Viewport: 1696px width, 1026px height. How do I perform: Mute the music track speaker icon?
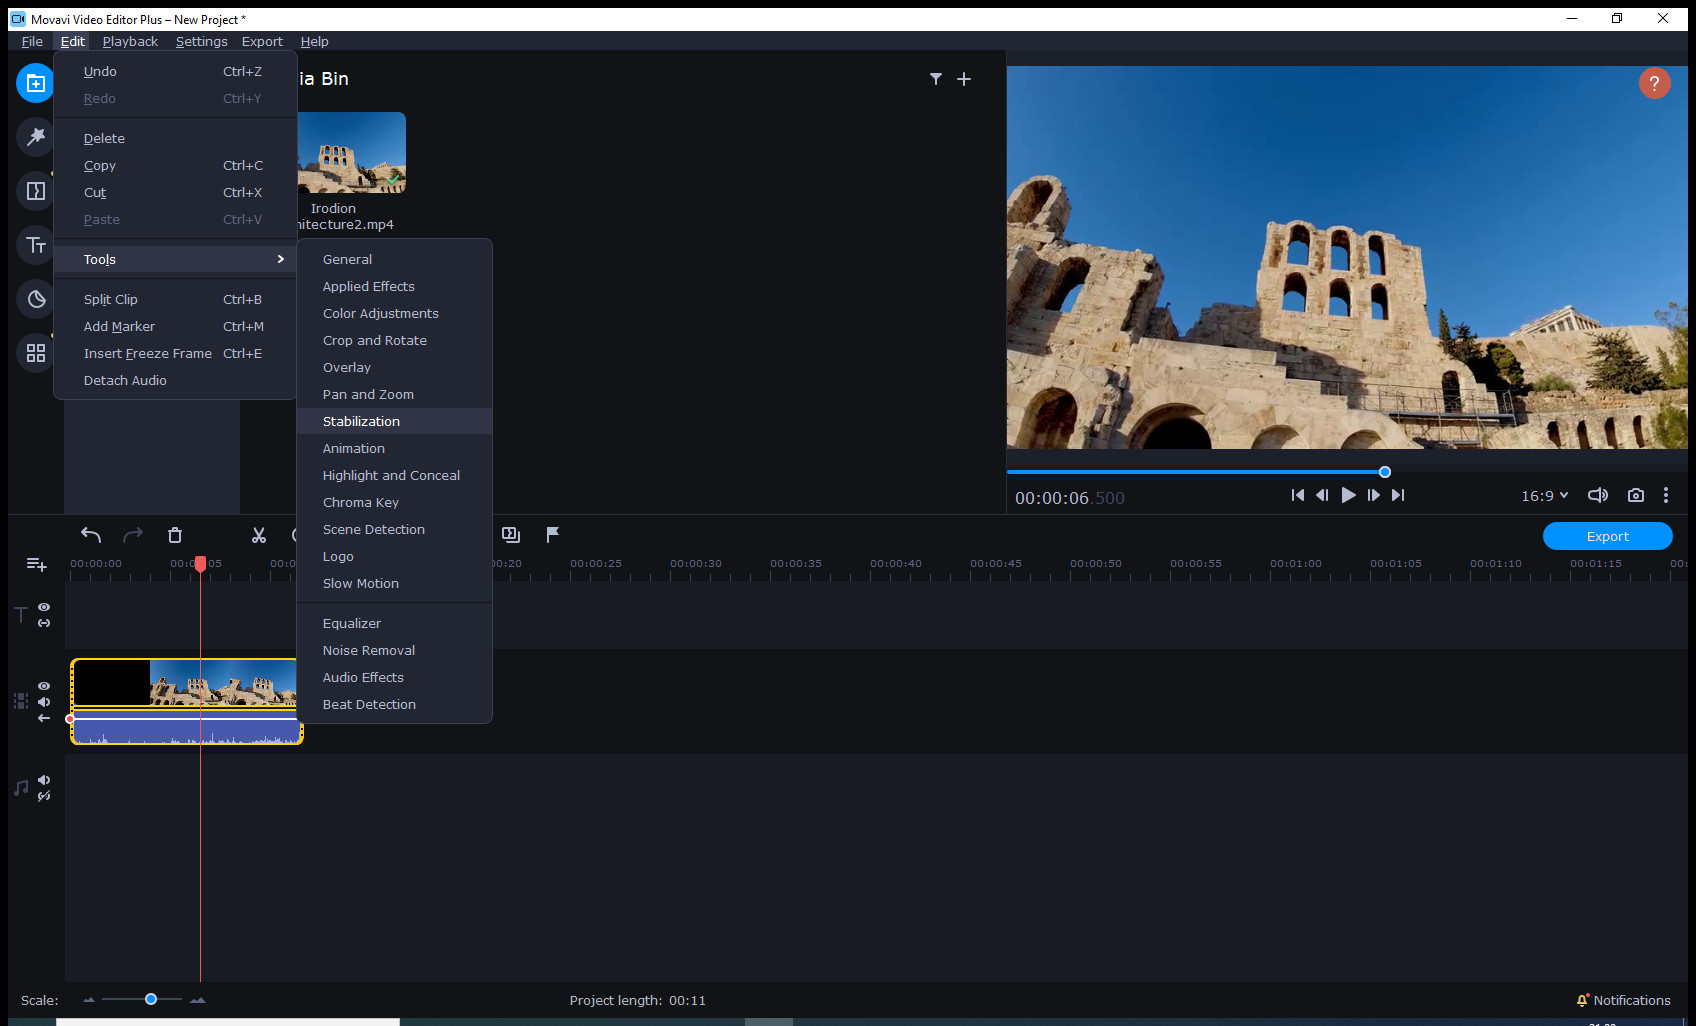click(44, 780)
